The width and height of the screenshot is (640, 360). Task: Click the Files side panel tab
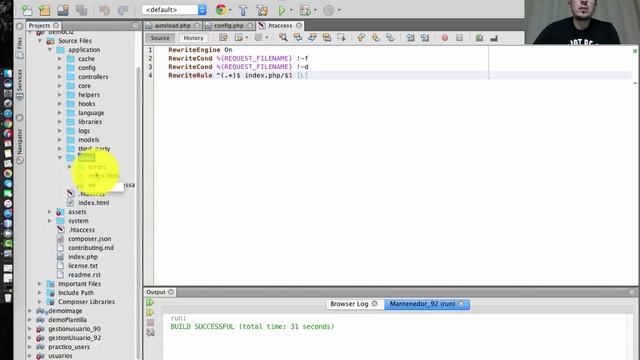click(x=20, y=47)
